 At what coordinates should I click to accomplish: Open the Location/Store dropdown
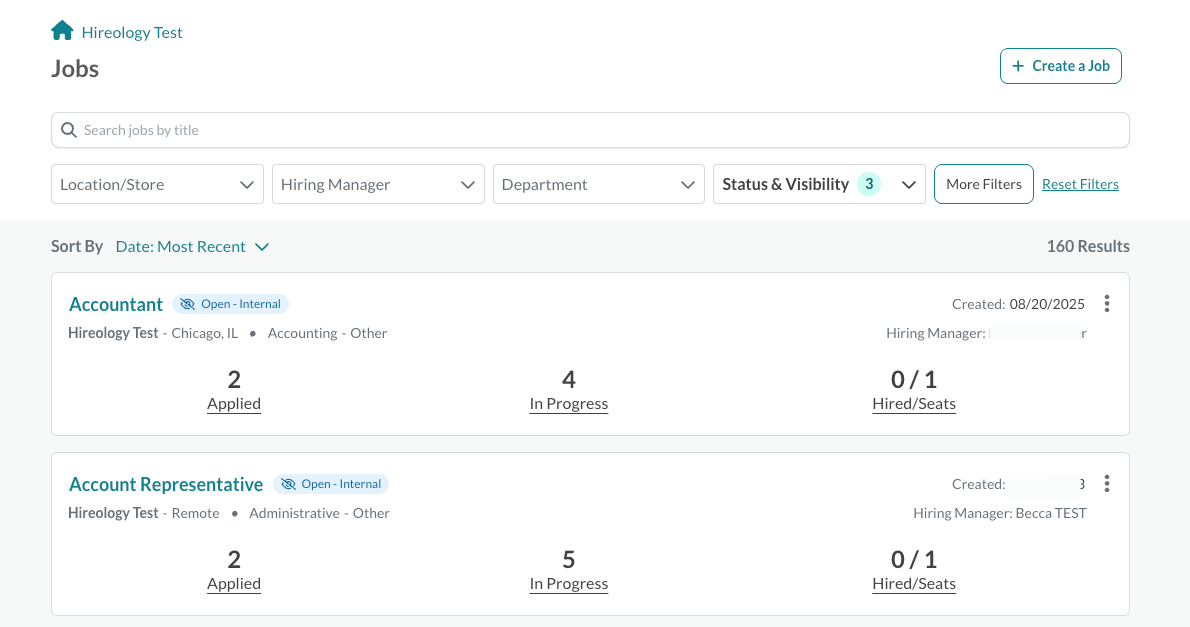pos(157,184)
